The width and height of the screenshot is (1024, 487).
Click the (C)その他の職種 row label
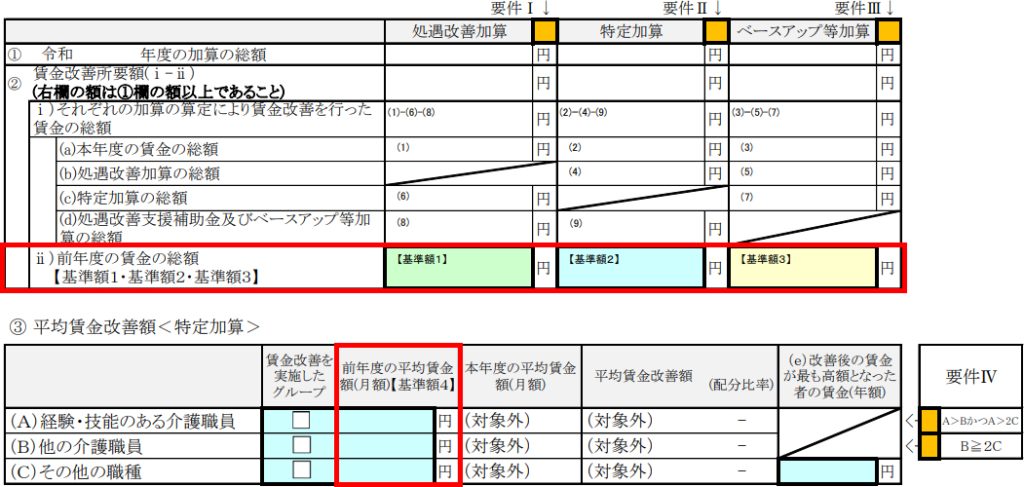(76, 471)
